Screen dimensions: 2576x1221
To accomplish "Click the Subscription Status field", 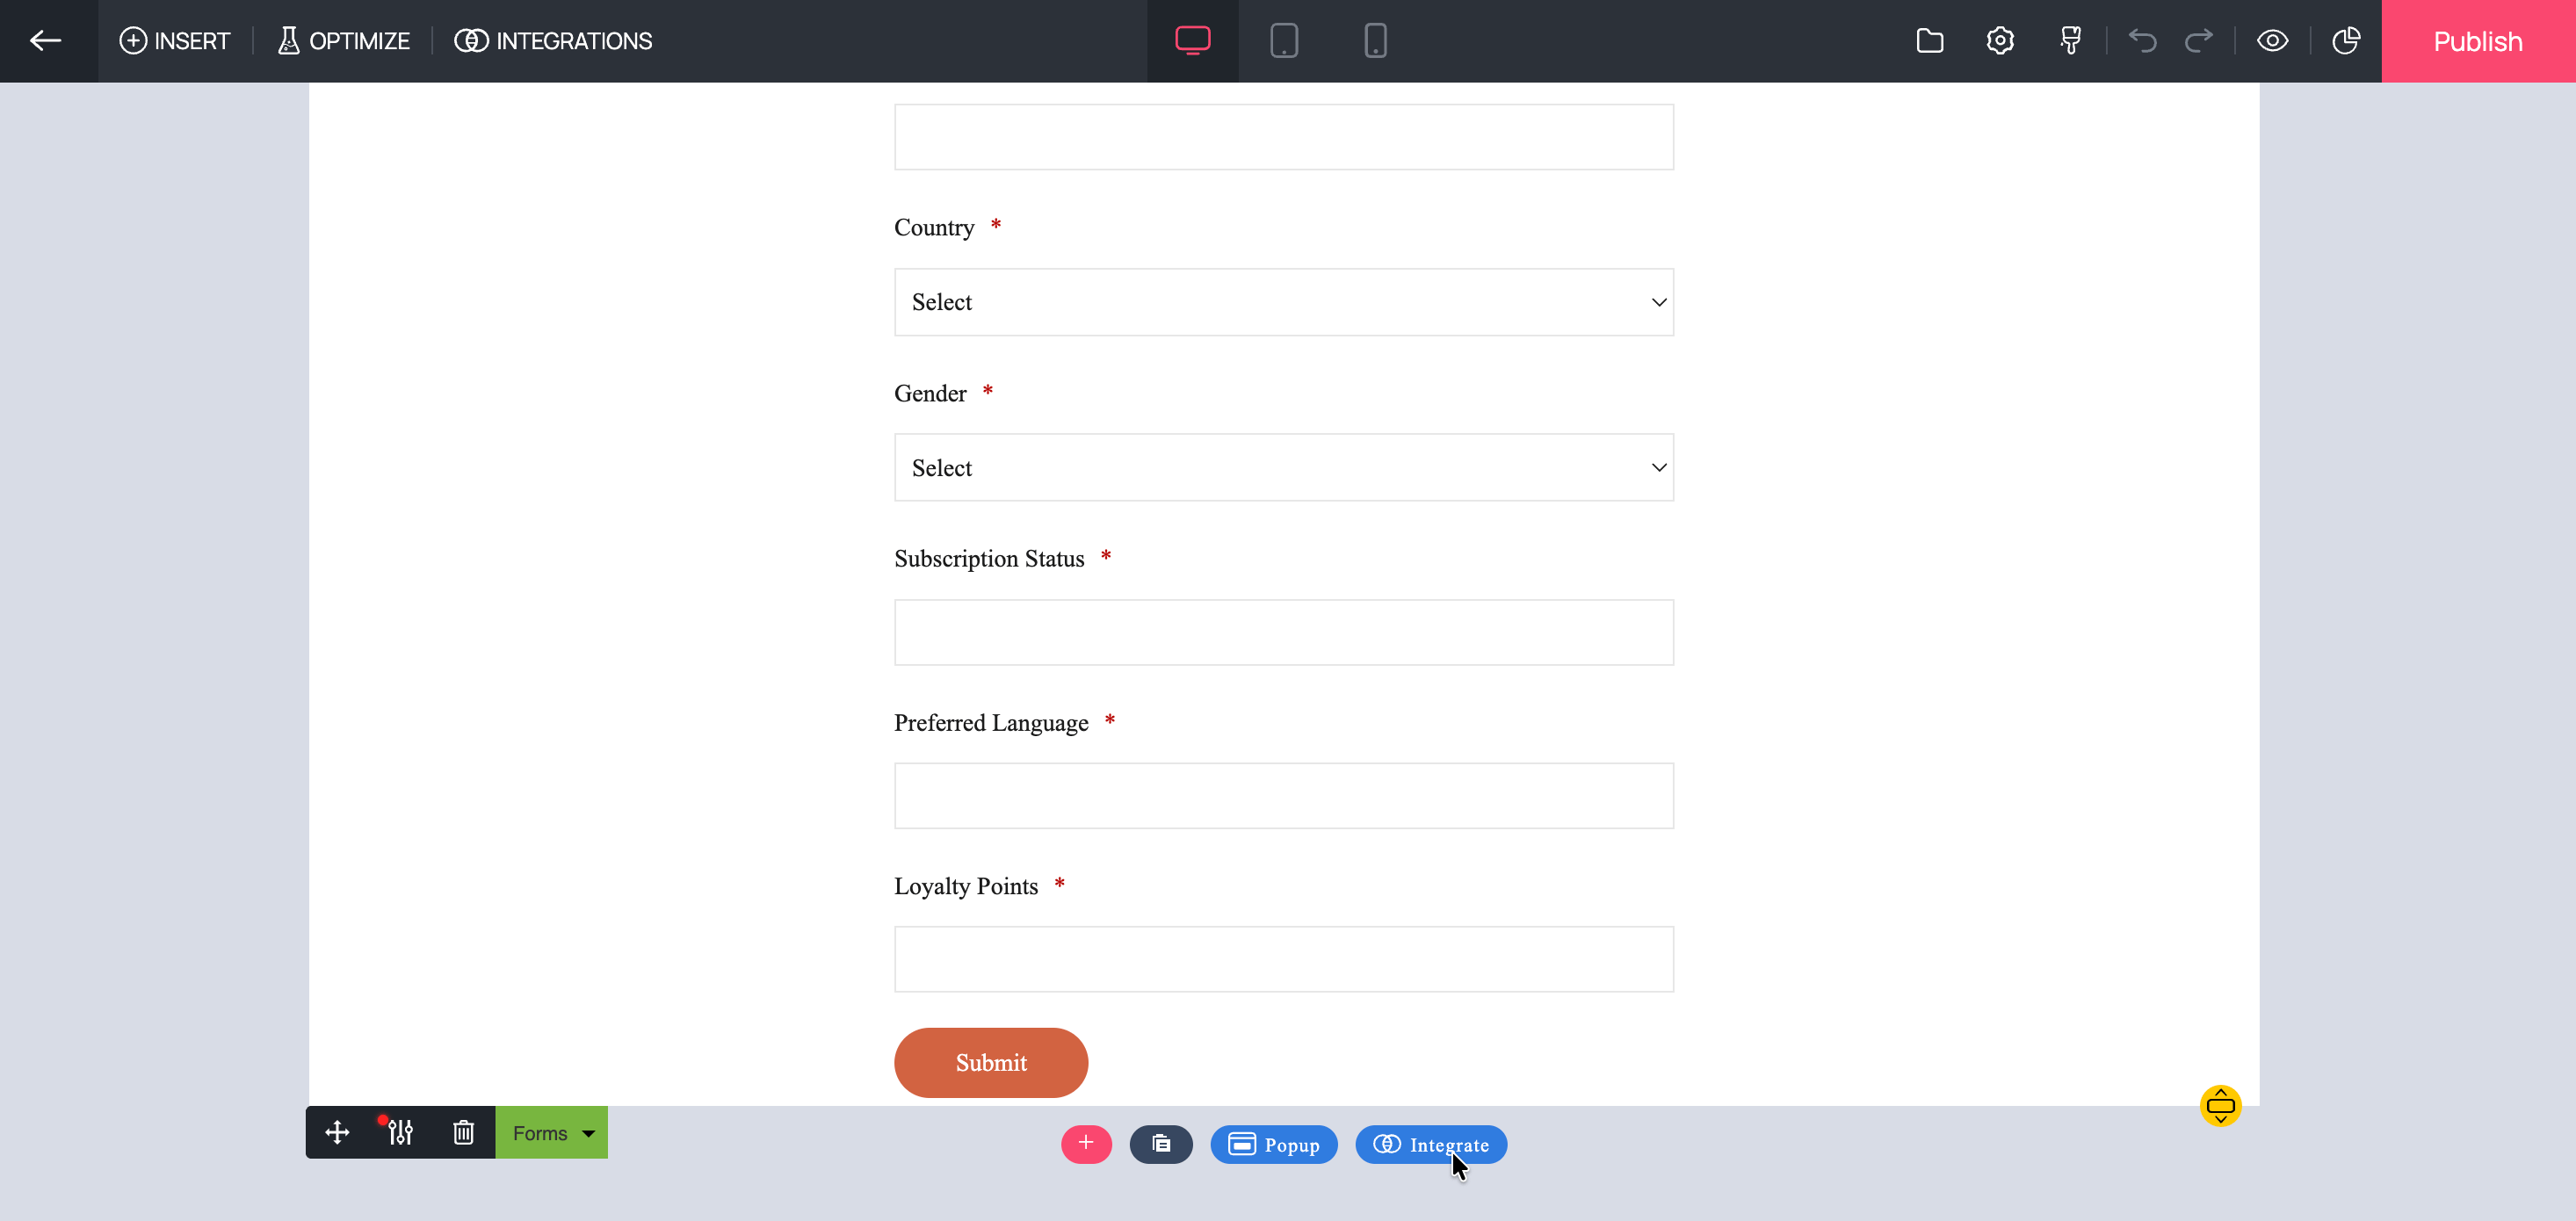I will (x=1283, y=632).
